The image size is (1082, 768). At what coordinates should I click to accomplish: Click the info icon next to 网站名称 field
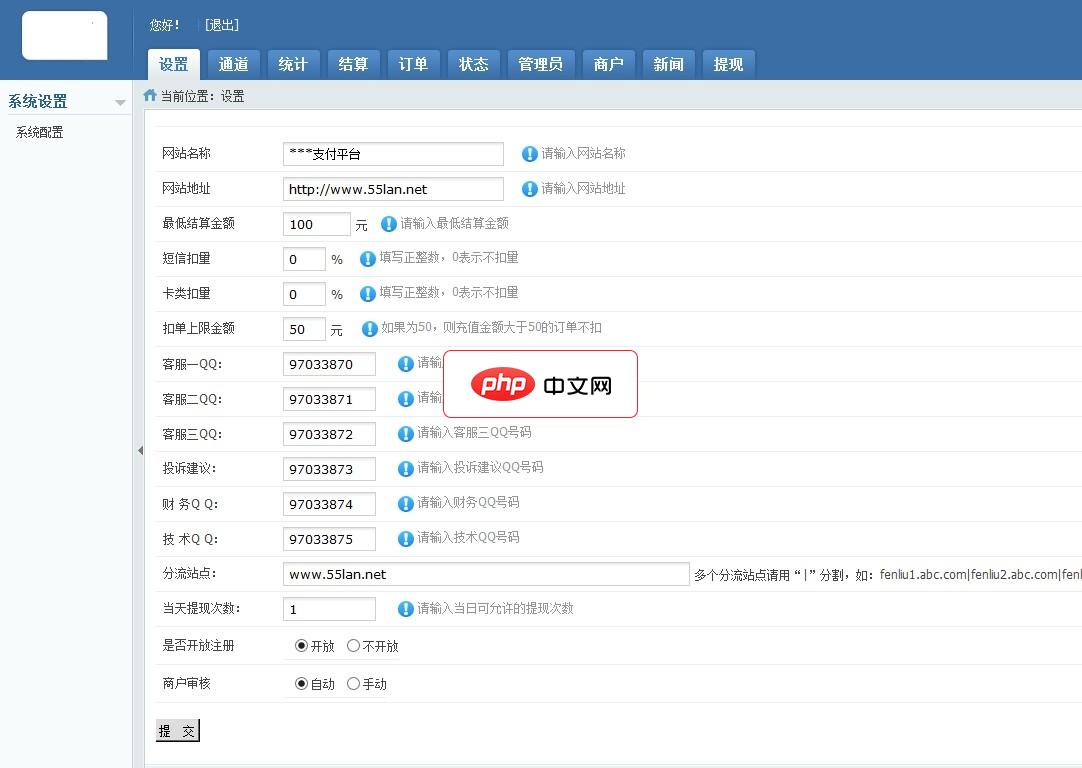(x=529, y=153)
